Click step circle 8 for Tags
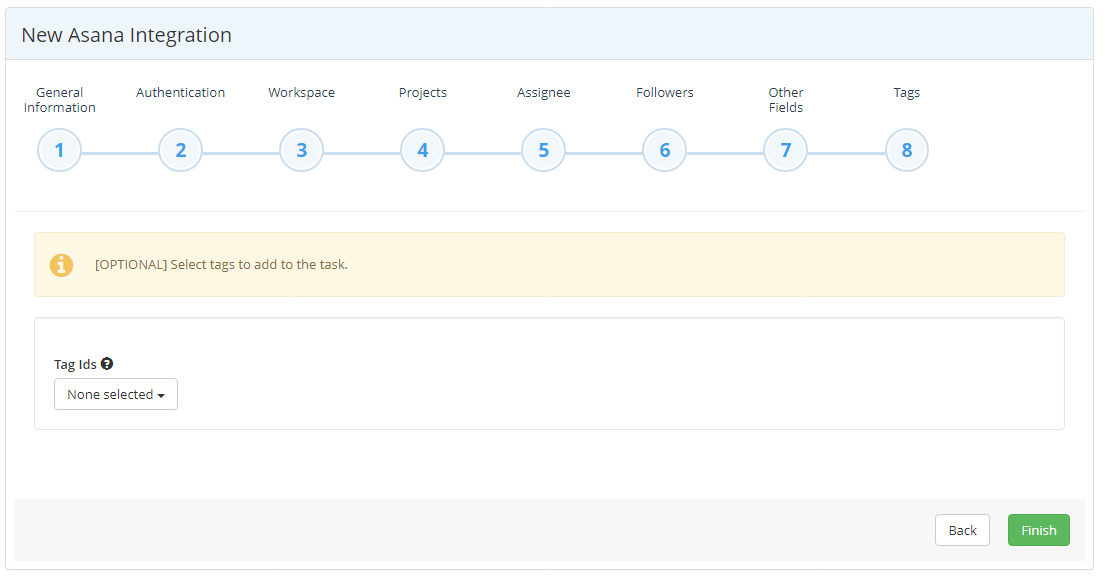1109x581 pixels. [x=906, y=149]
